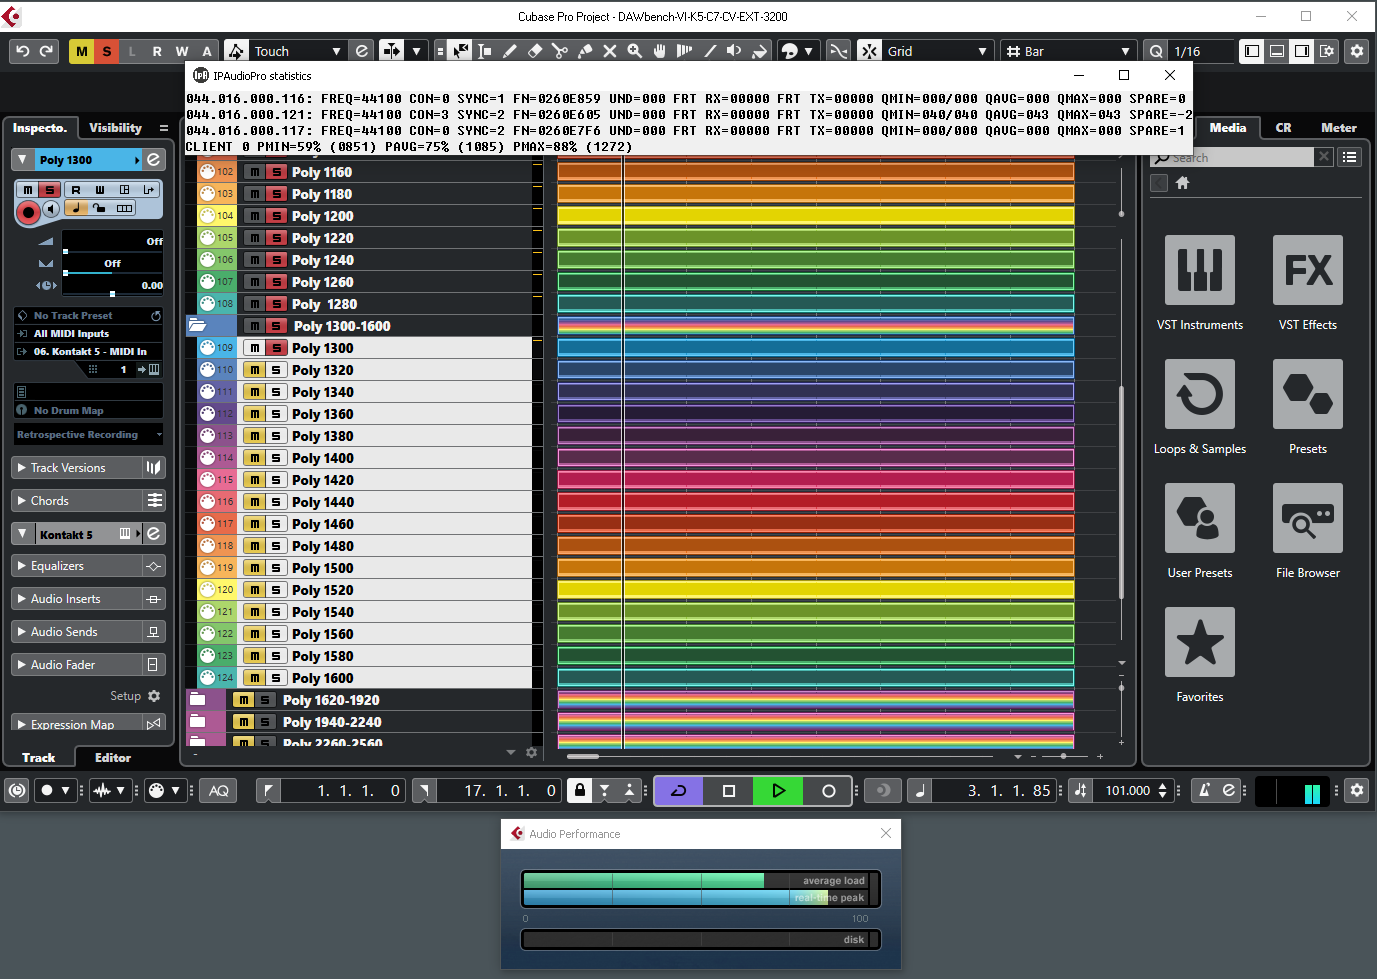
Task: Close the Audio Performance window
Action: pos(886,833)
